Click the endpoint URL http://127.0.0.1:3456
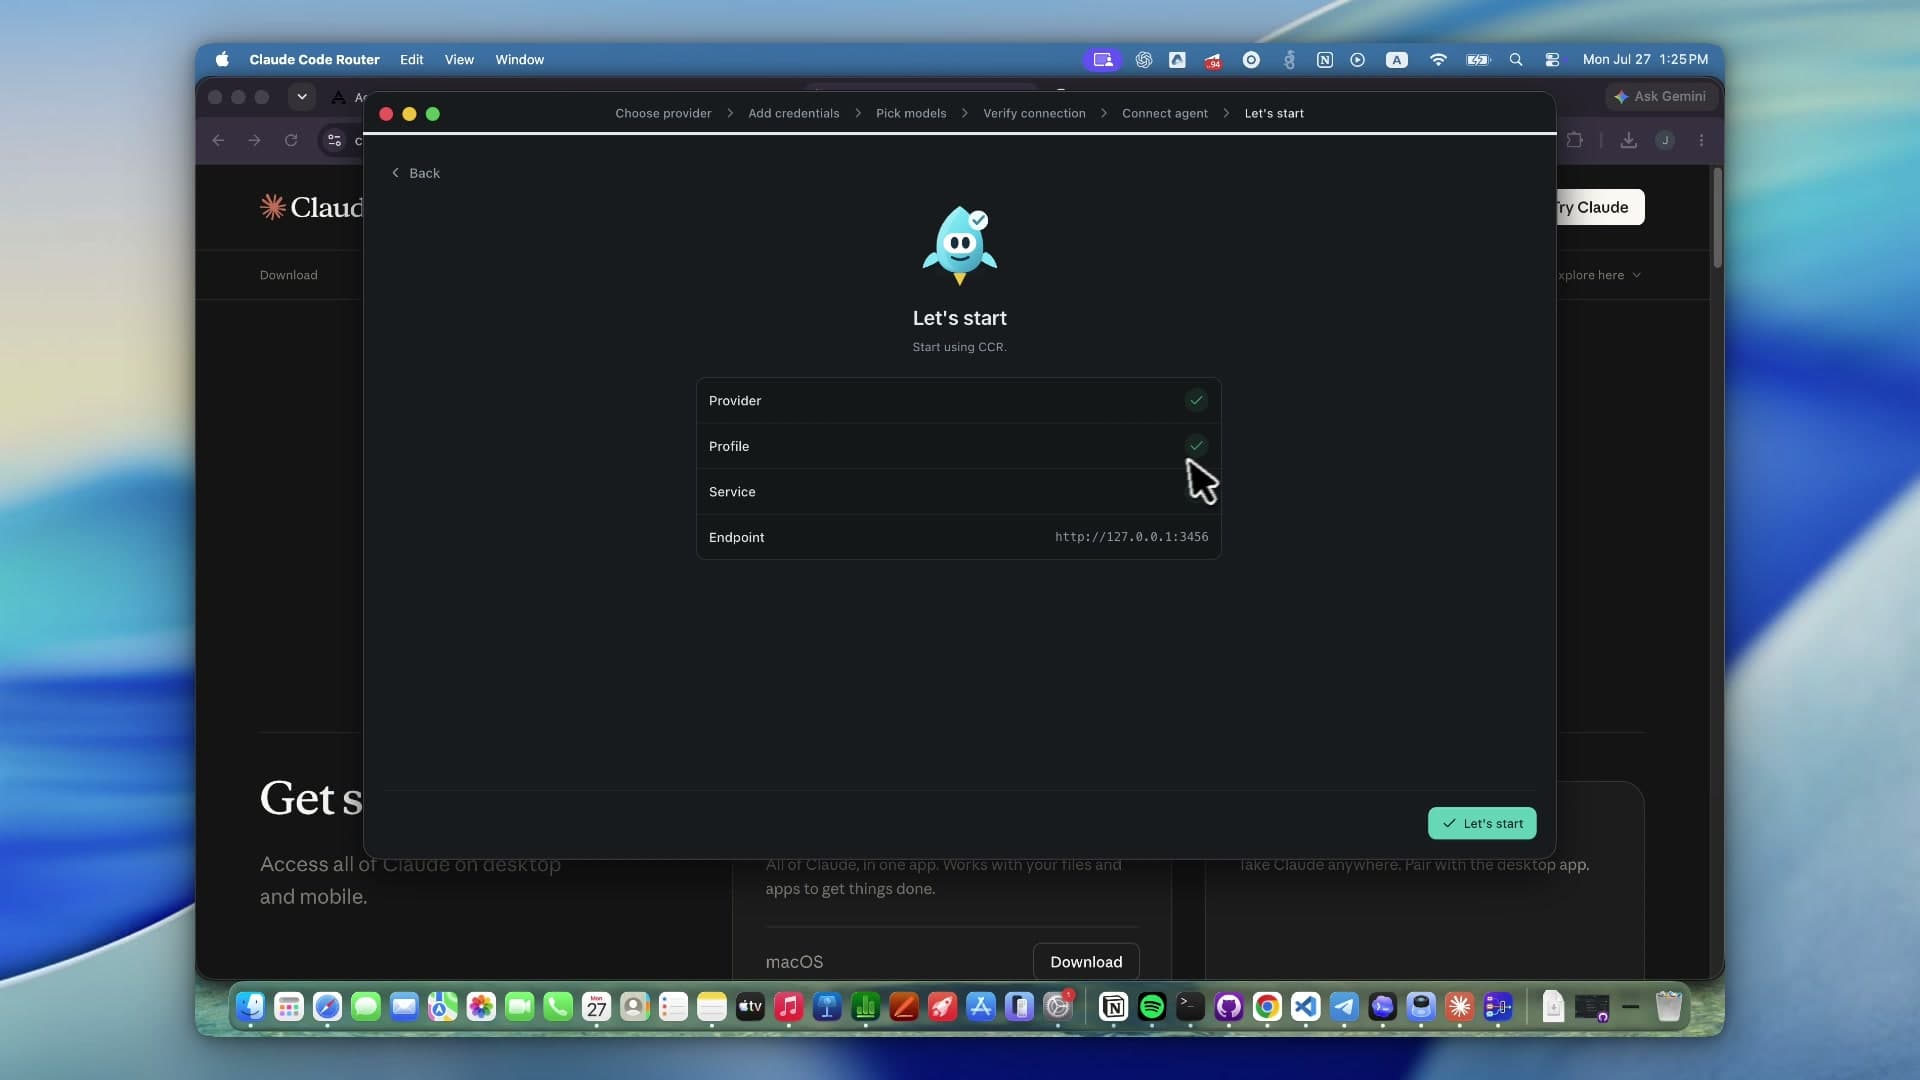Viewport: 1920px width, 1080px height. click(1131, 537)
